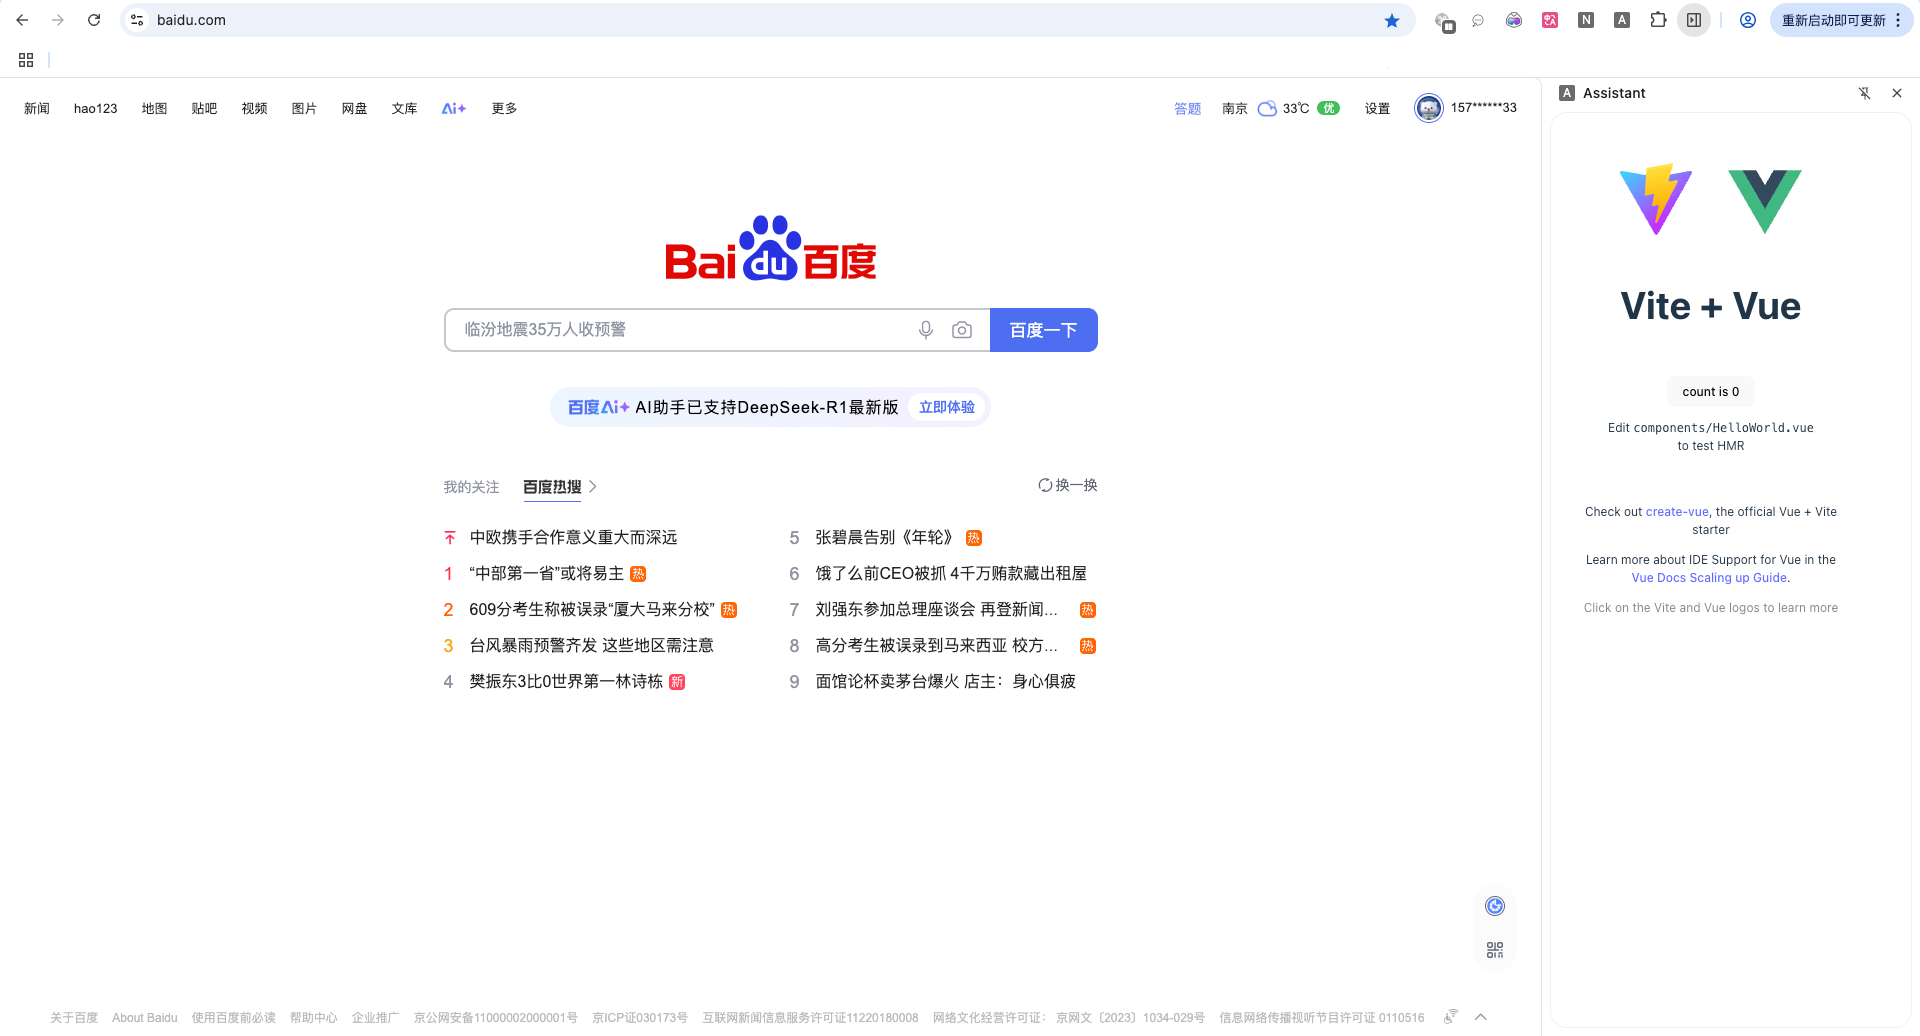Click the Baidu logo
1920x1036 pixels.
771,248
